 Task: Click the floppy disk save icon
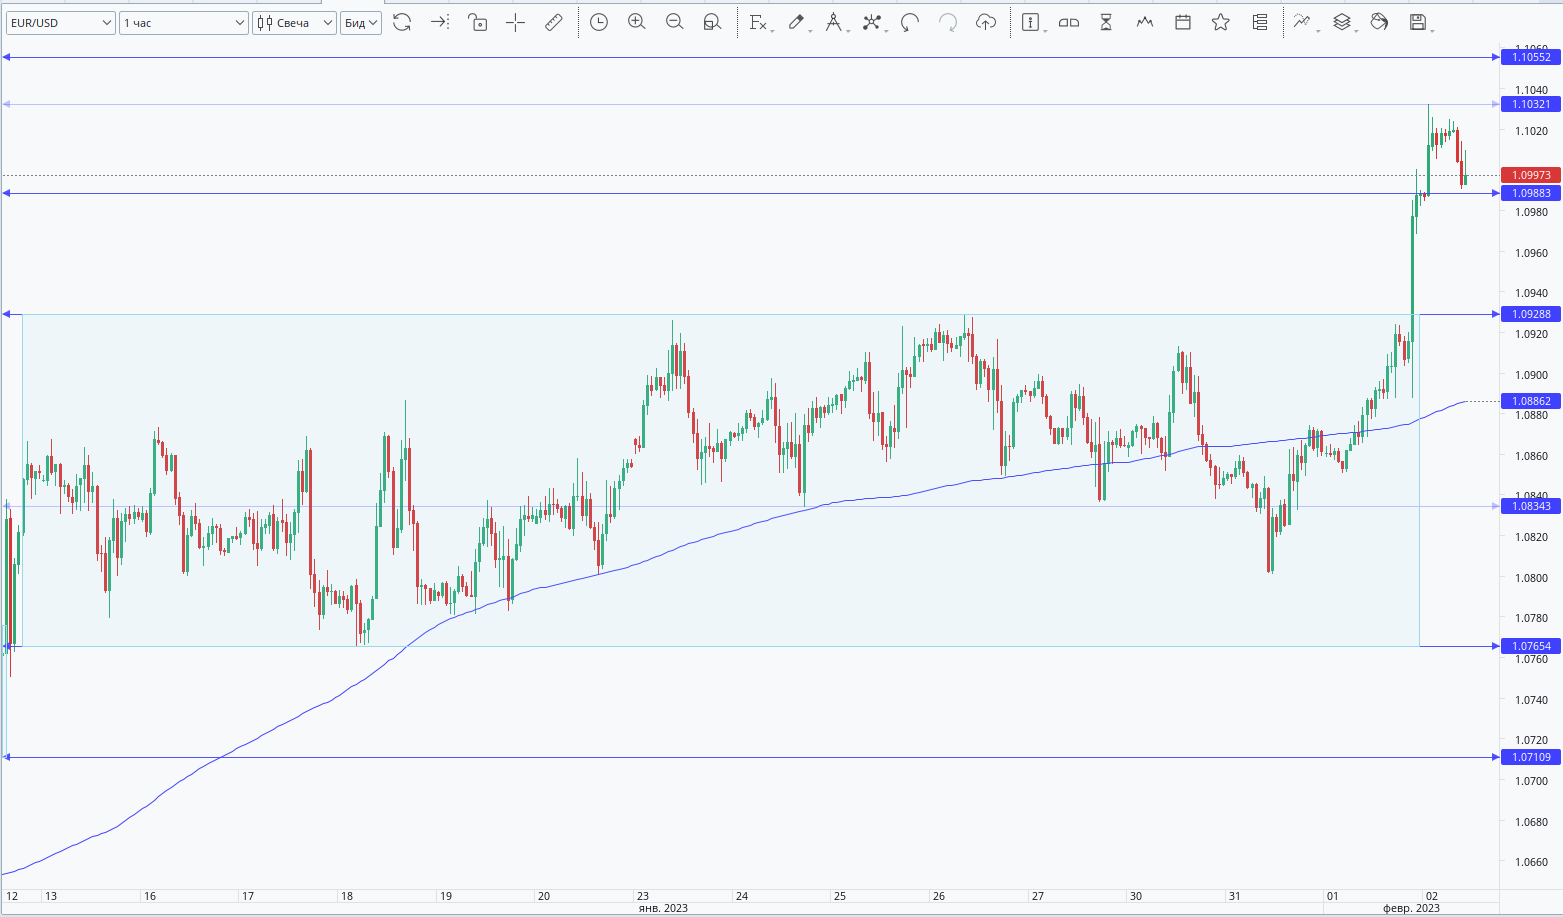pyautogui.click(x=1418, y=22)
